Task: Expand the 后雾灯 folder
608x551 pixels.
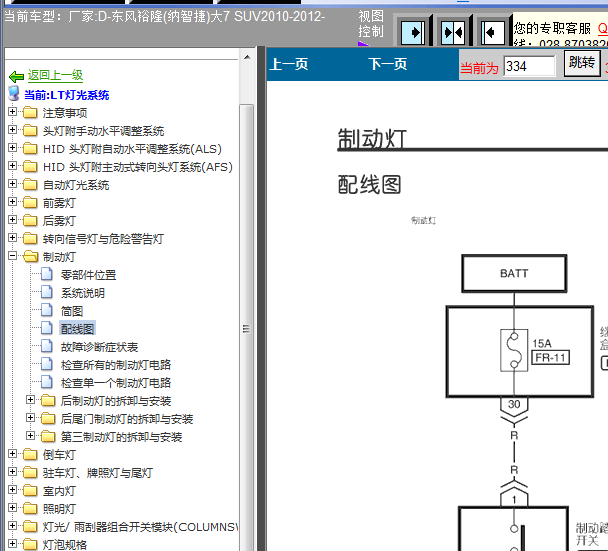Action: coord(12,220)
